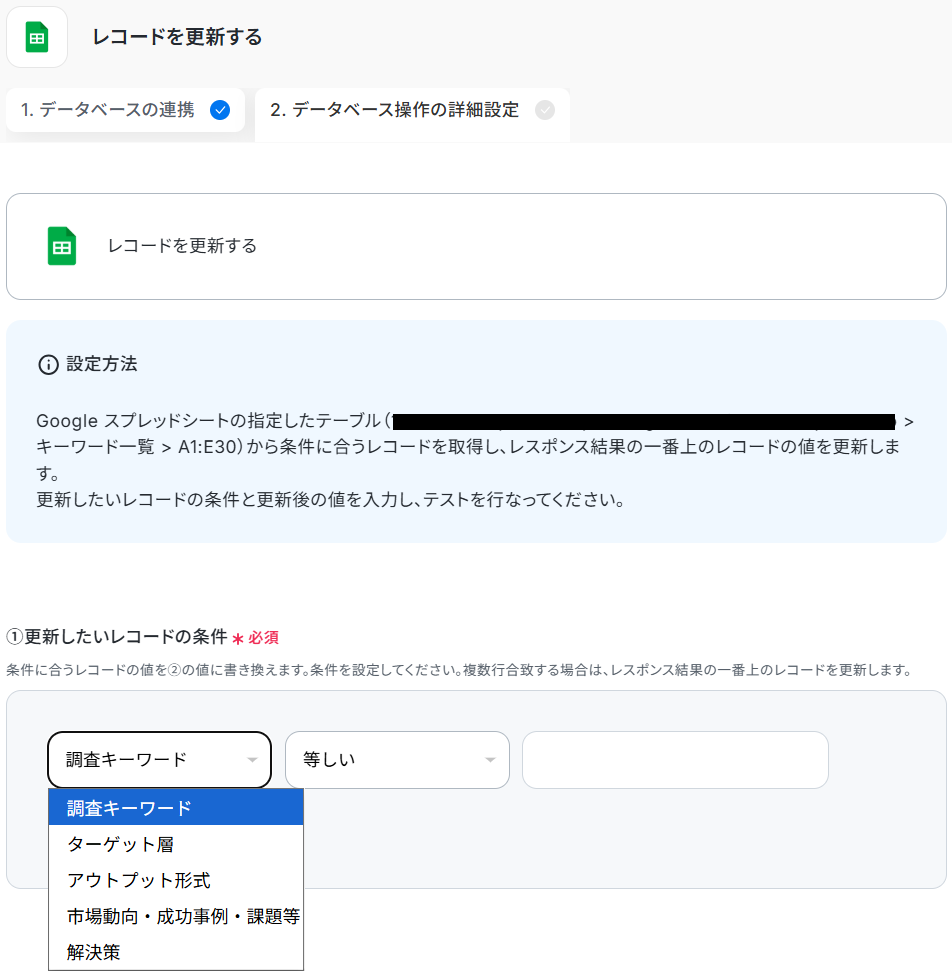Pick 市場動向・成功事例・課題等 from the list

click(x=183, y=916)
